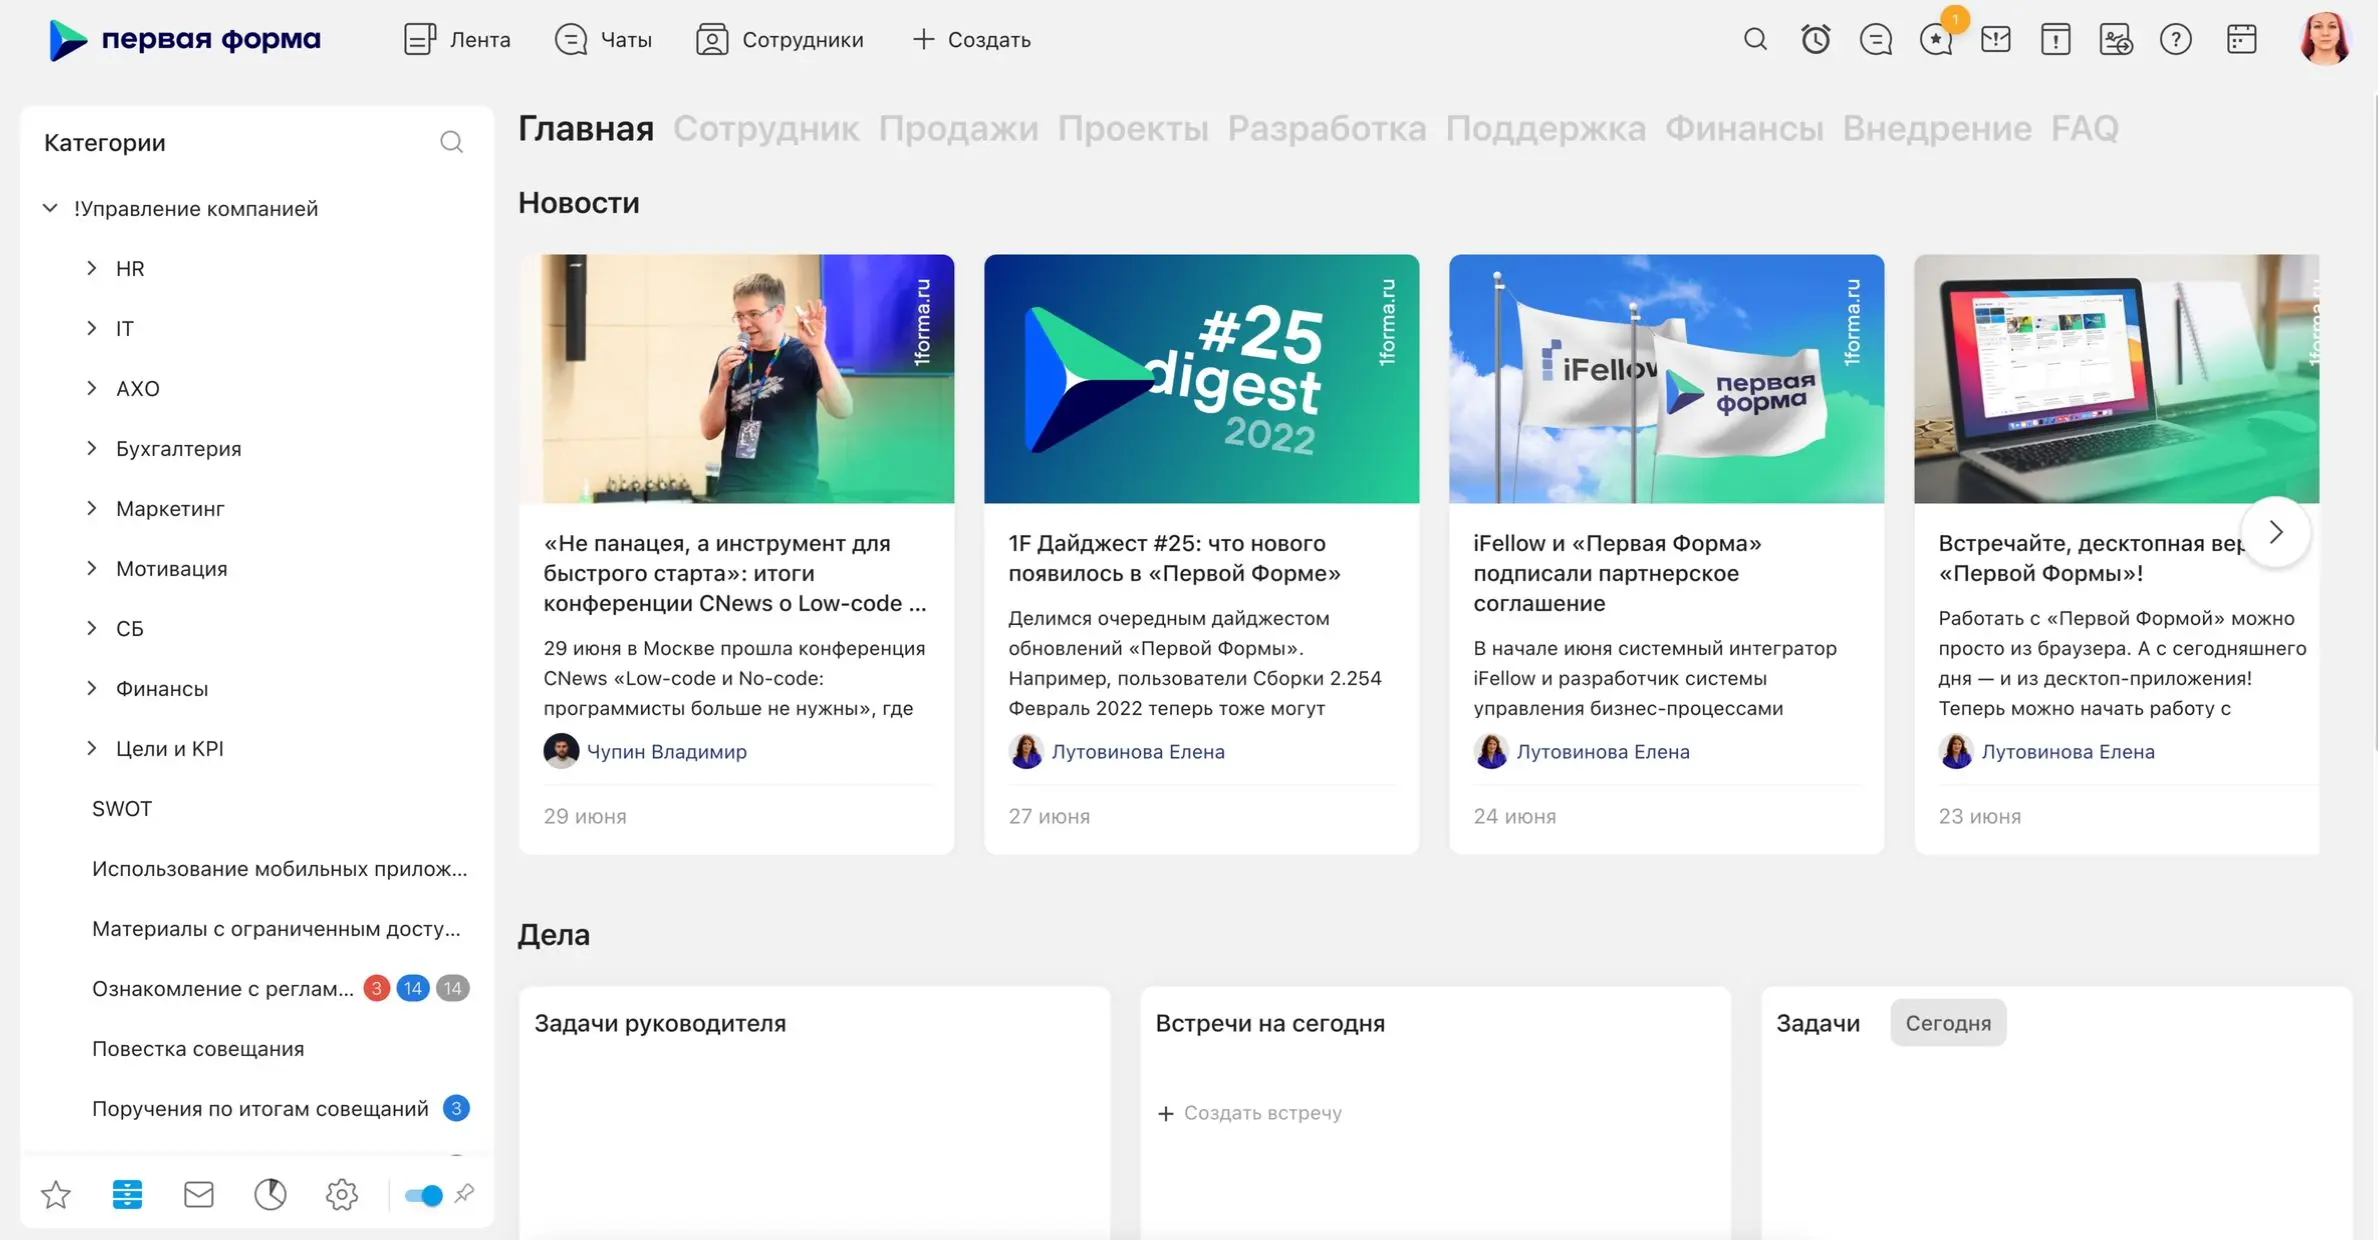Open the Сотрудники menu item
Image resolution: width=2378 pixels, height=1240 pixels.
point(780,40)
